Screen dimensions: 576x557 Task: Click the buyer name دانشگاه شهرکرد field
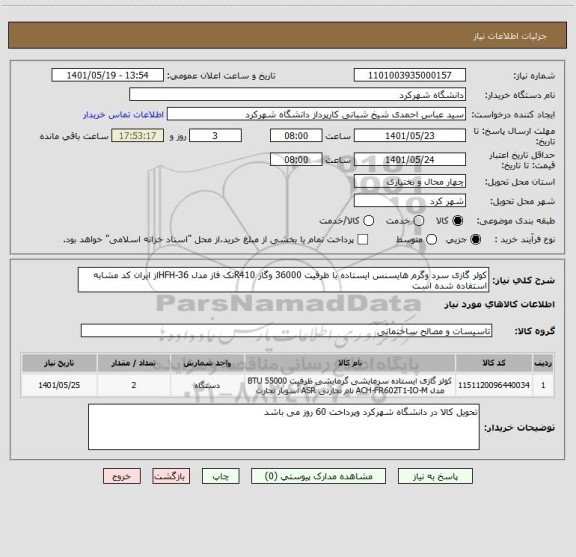[298, 95]
